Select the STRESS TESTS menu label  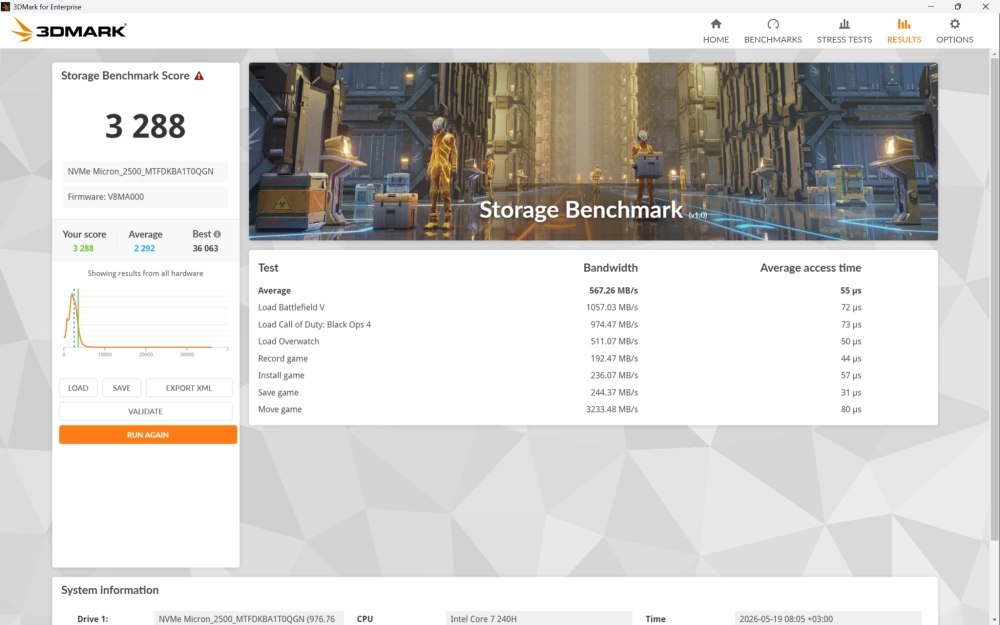(844, 40)
